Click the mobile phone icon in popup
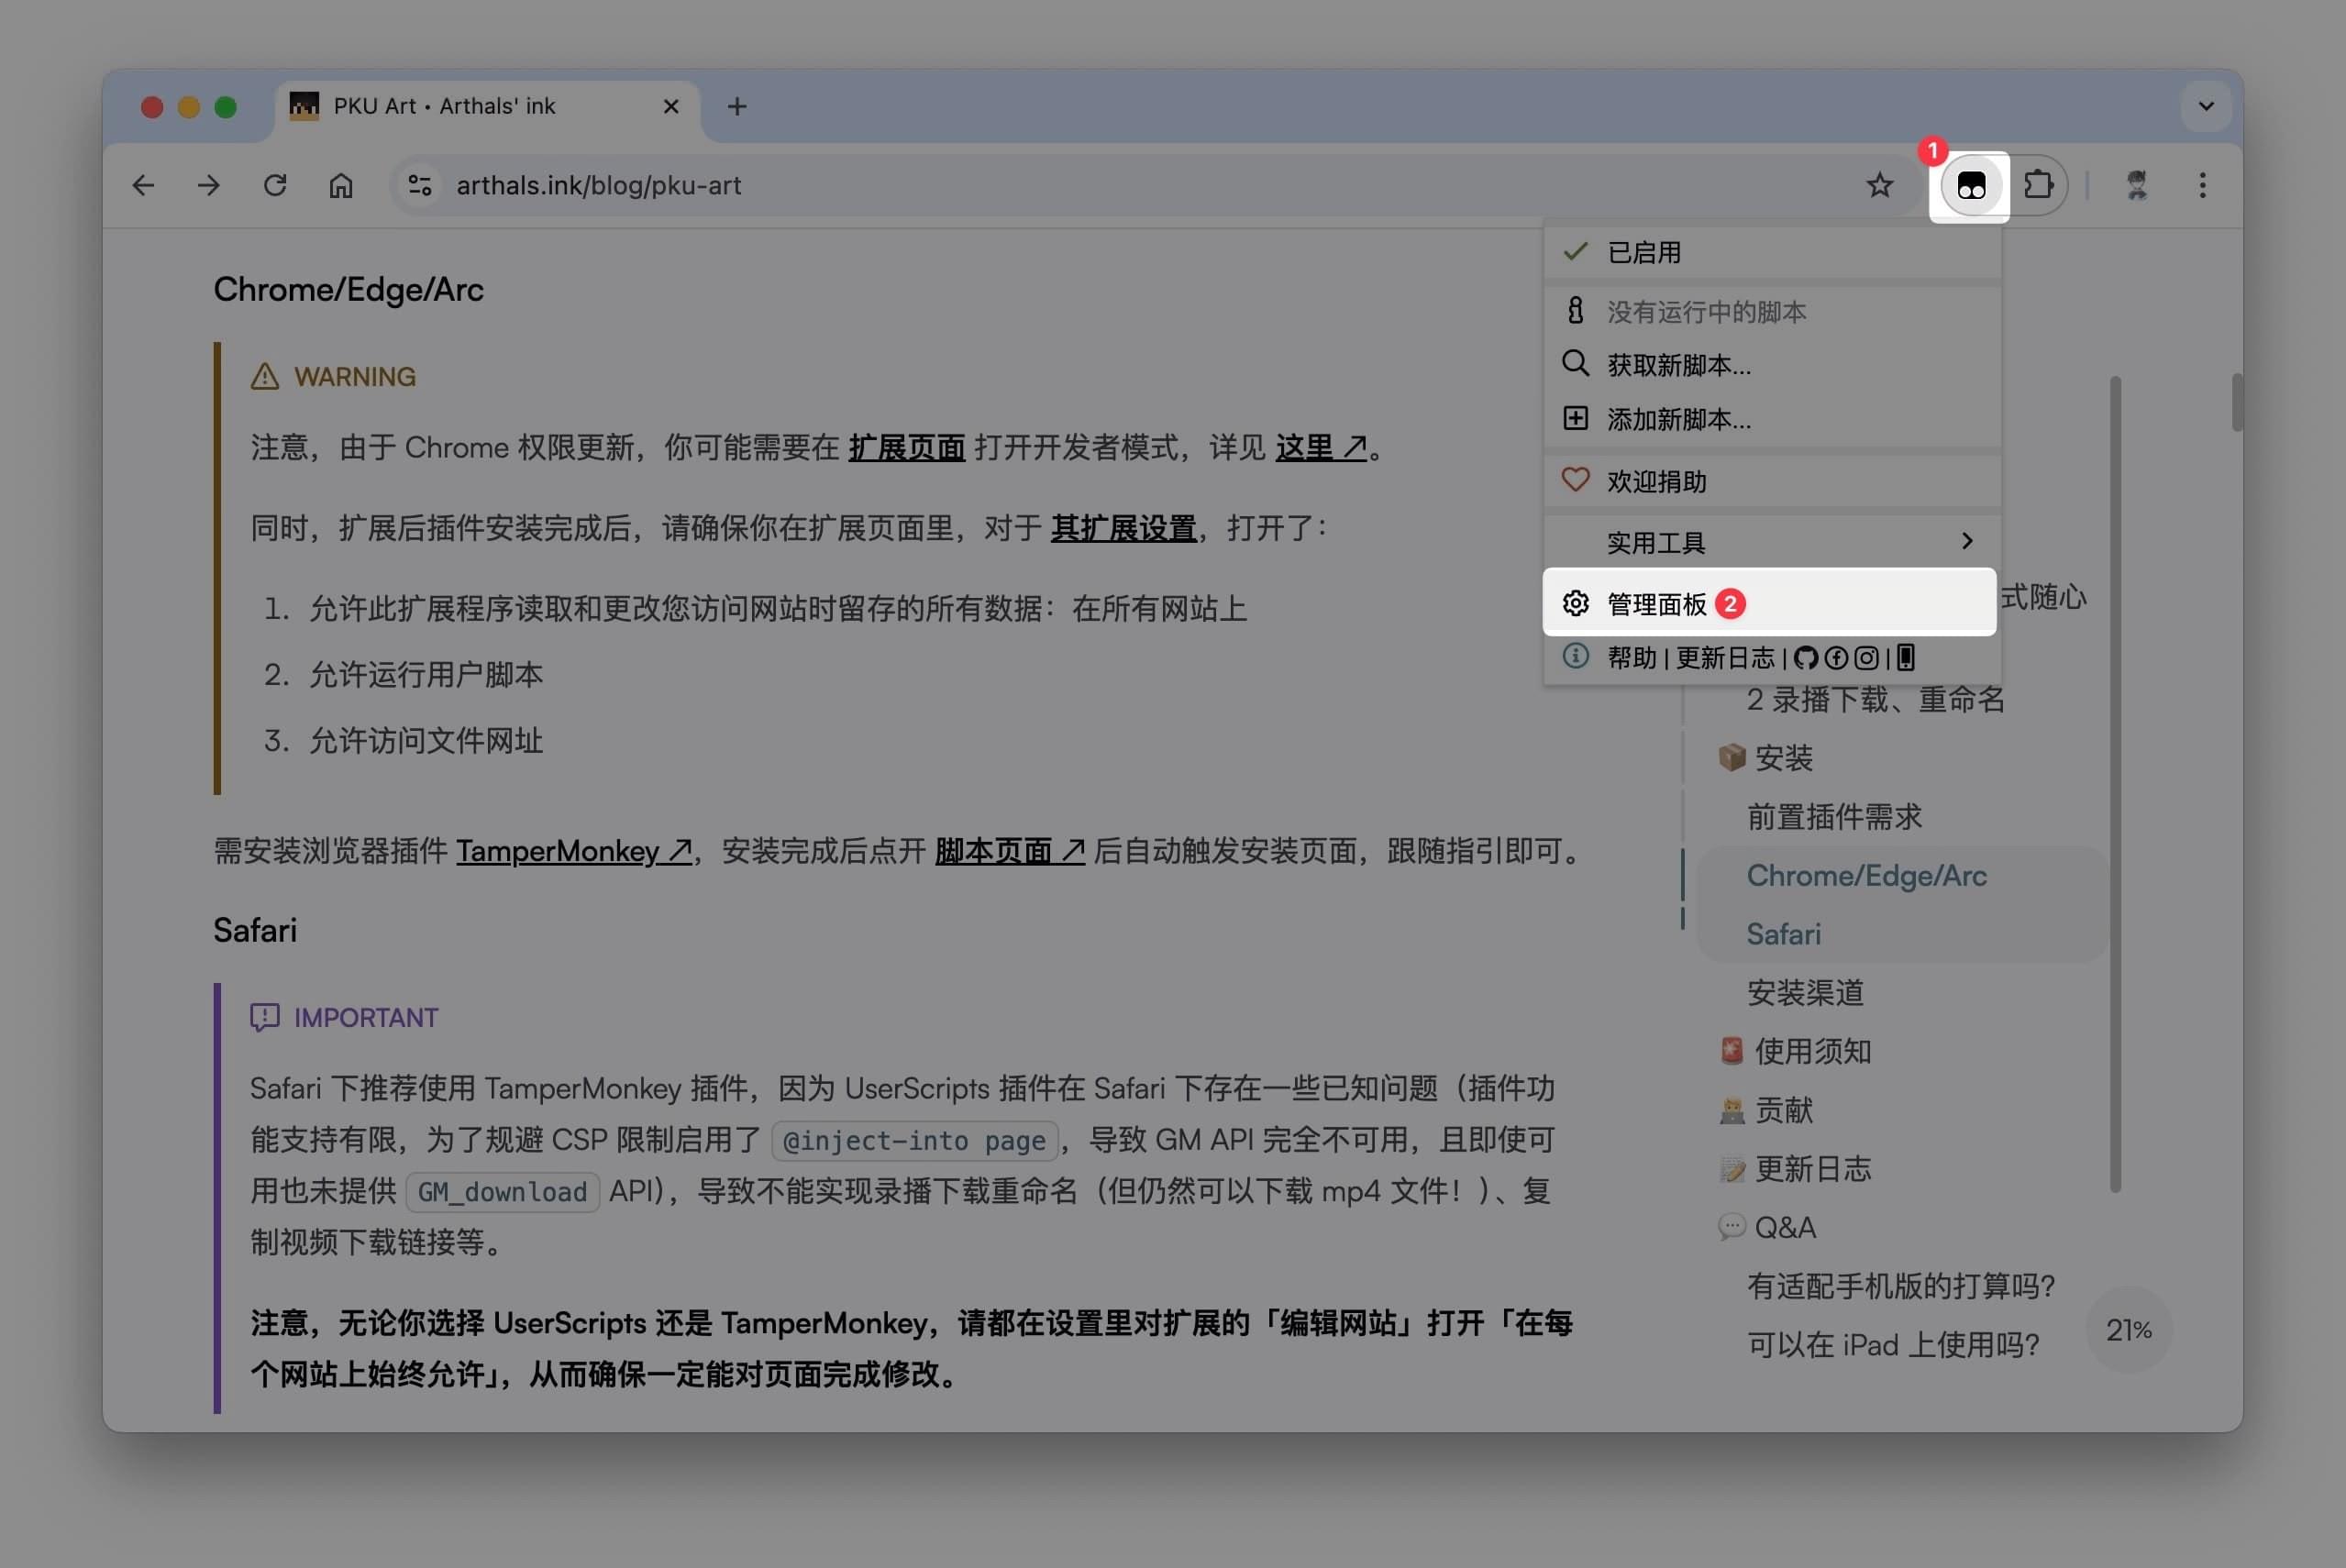This screenshot has width=2346, height=1568. (x=1906, y=658)
